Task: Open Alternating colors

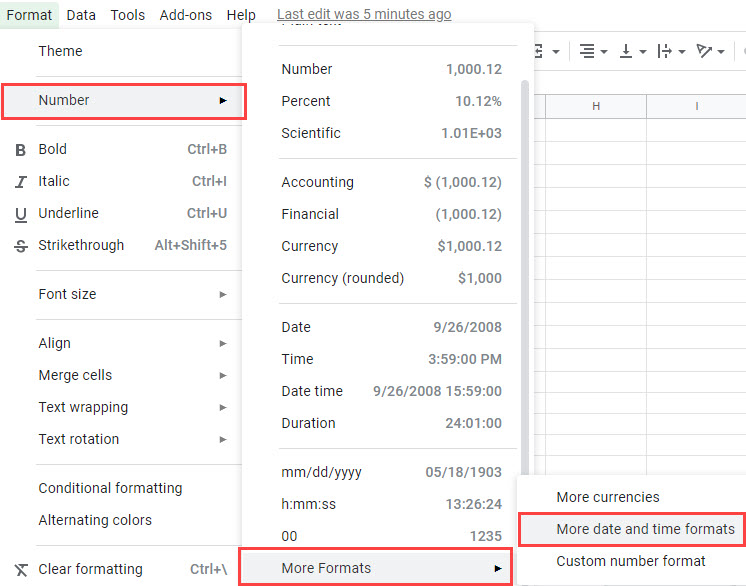Action: click(x=95, y=520)
